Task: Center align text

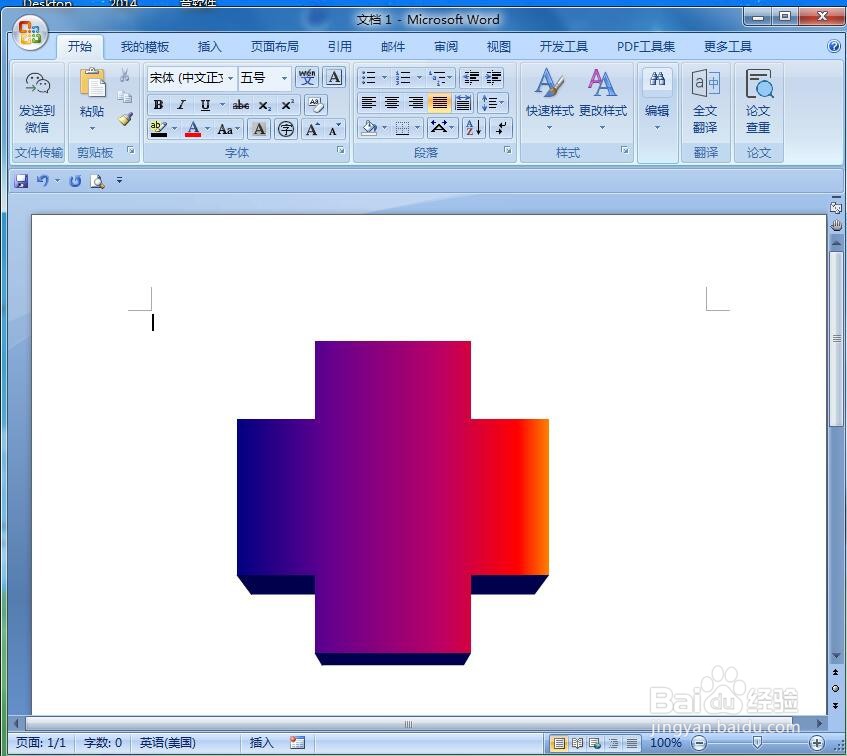Action: click(x=392, y=103)
